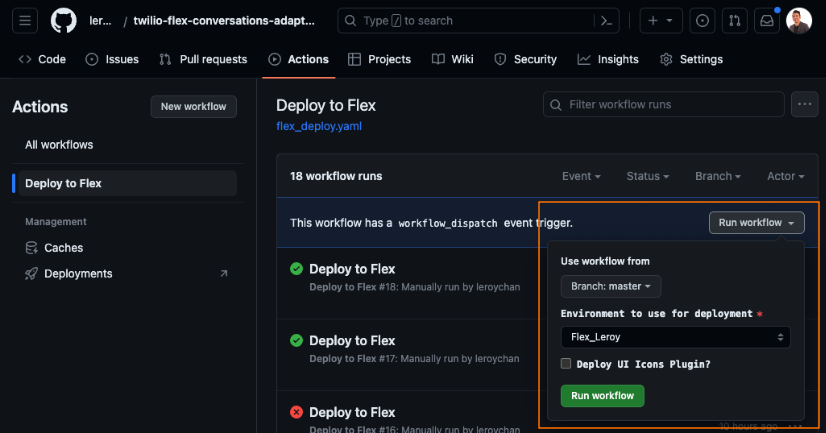Image resolution: width=826 pixels, height=433 pixels.
Task: Expand the Event filter dropdown
Action: (x=581, y=176)
